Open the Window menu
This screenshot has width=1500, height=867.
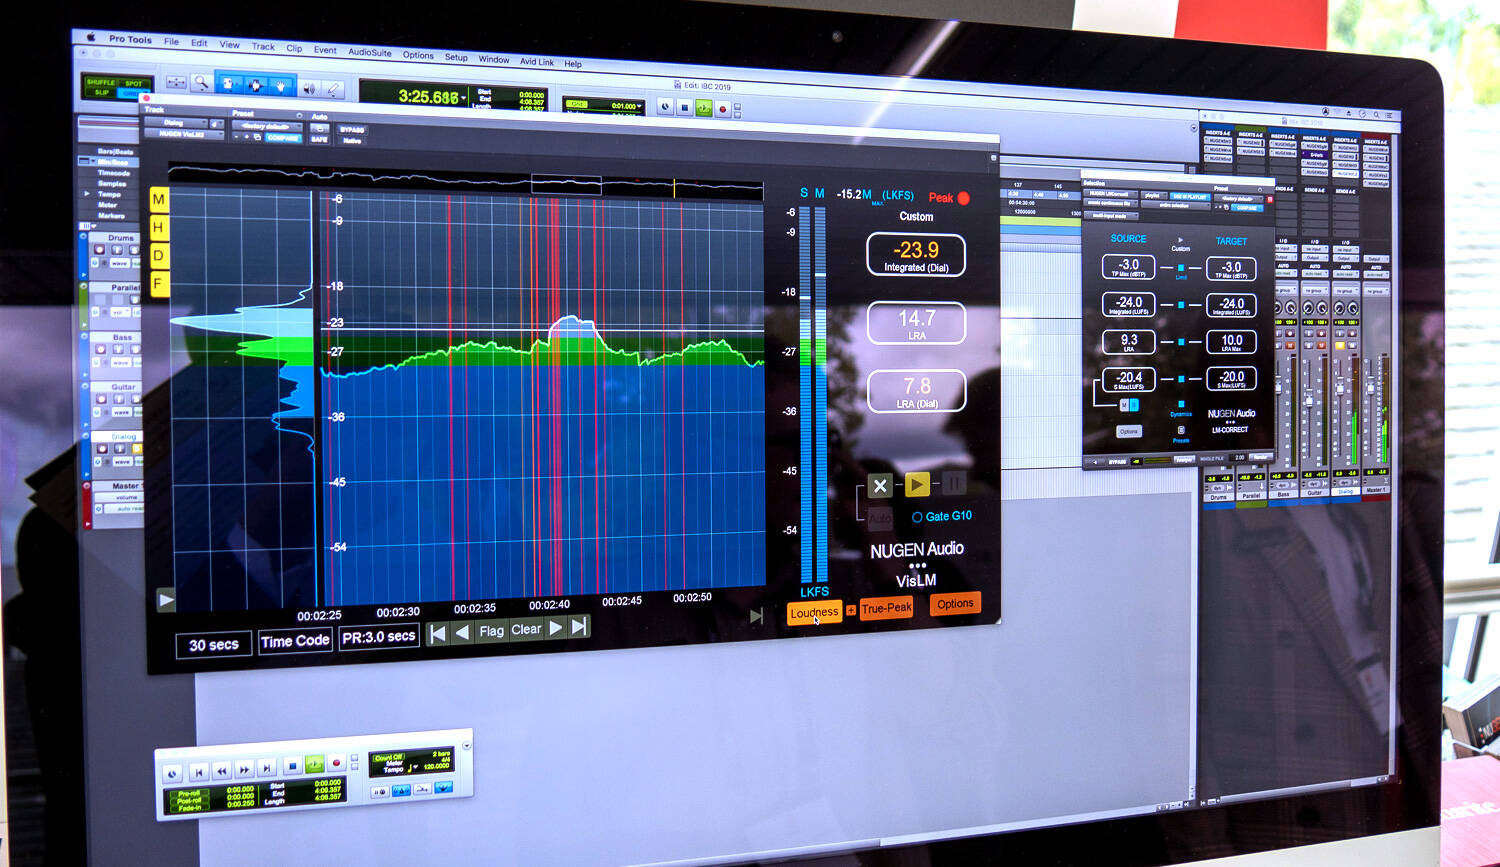[493, 59]
